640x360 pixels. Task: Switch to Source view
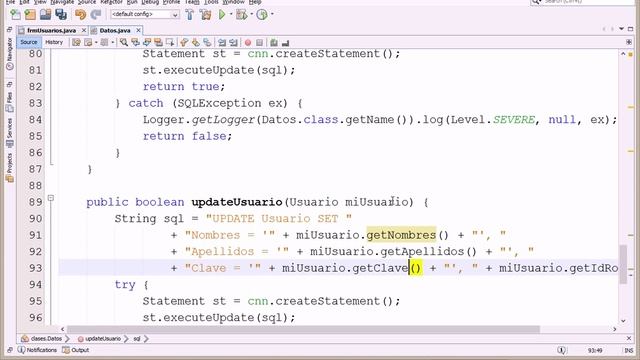coord(29,42)
